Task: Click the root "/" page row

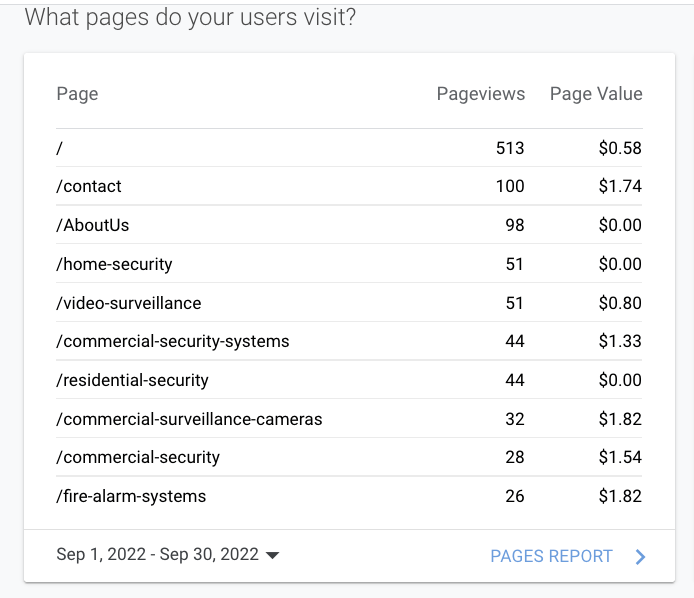Action: [60, 148]
